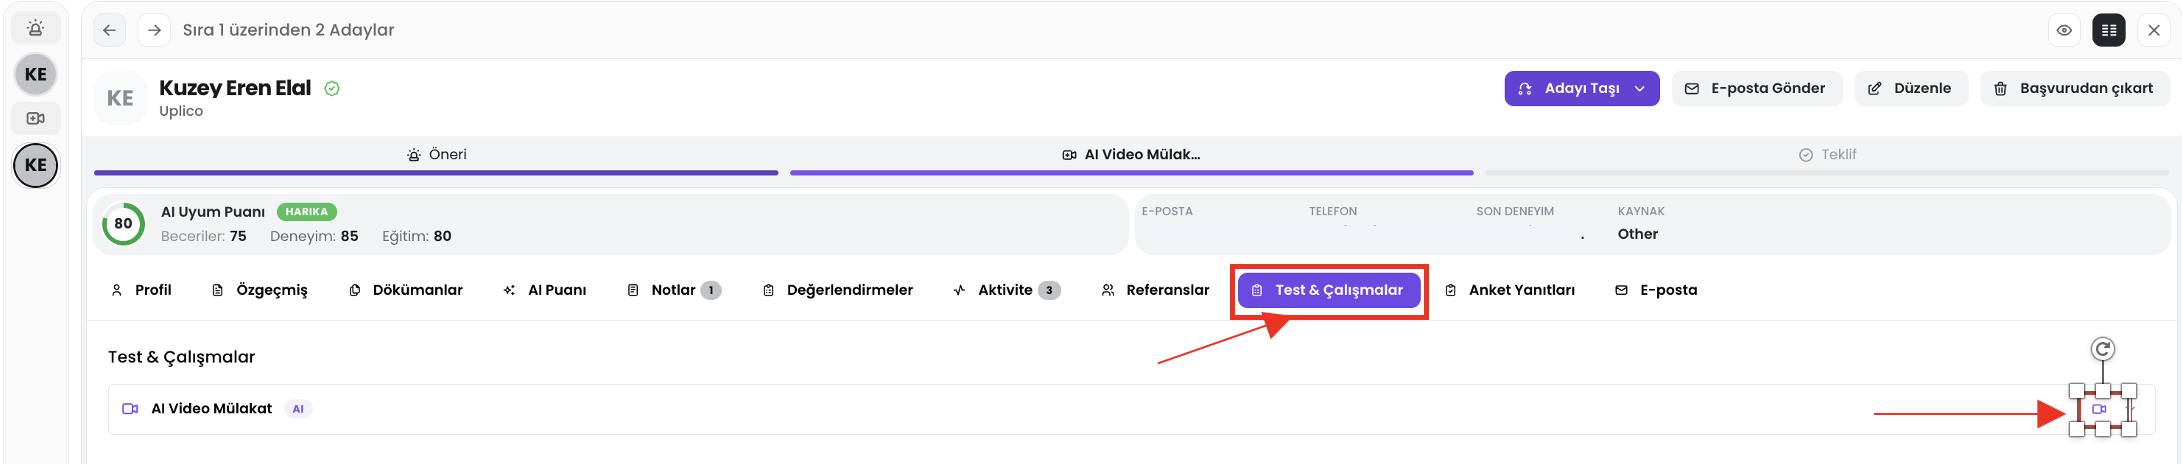The height and width of the screenshot is (464, 2182).
Task: Click the video icon in AI Video Mülakat row
Action: [2099, 409]
